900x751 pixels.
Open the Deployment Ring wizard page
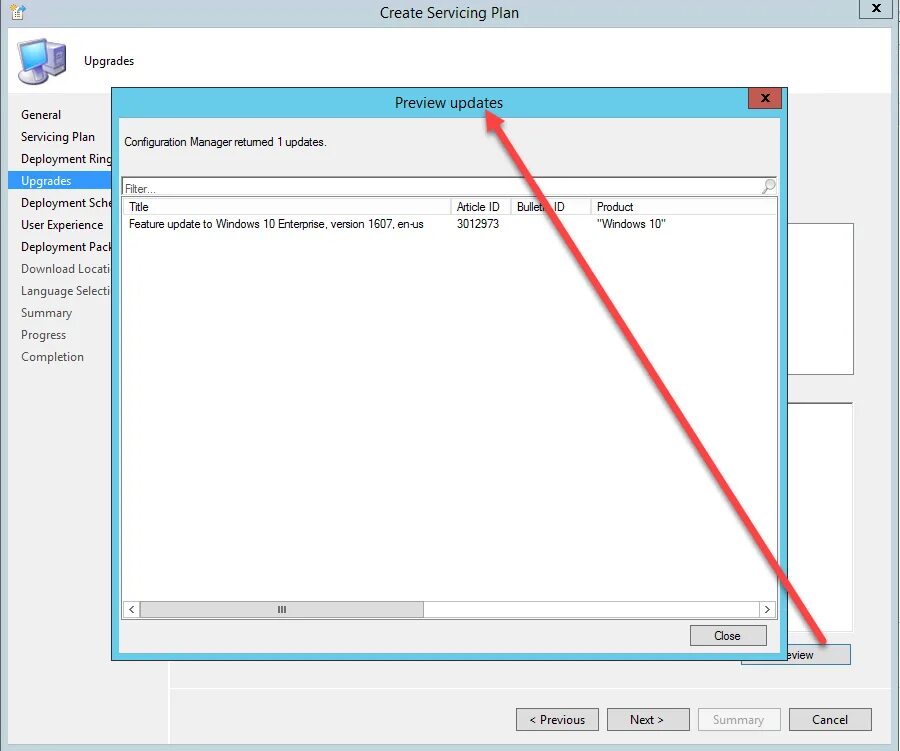[66, 158]
